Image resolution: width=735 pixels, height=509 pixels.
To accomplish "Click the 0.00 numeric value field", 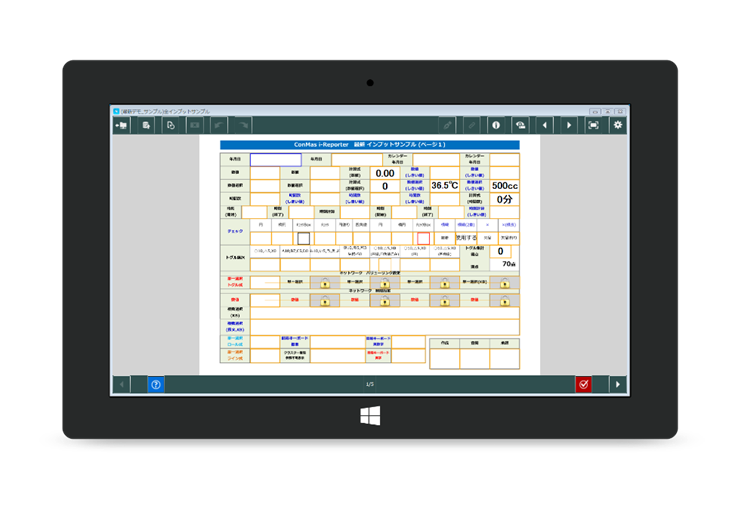I will pos(384,172).
